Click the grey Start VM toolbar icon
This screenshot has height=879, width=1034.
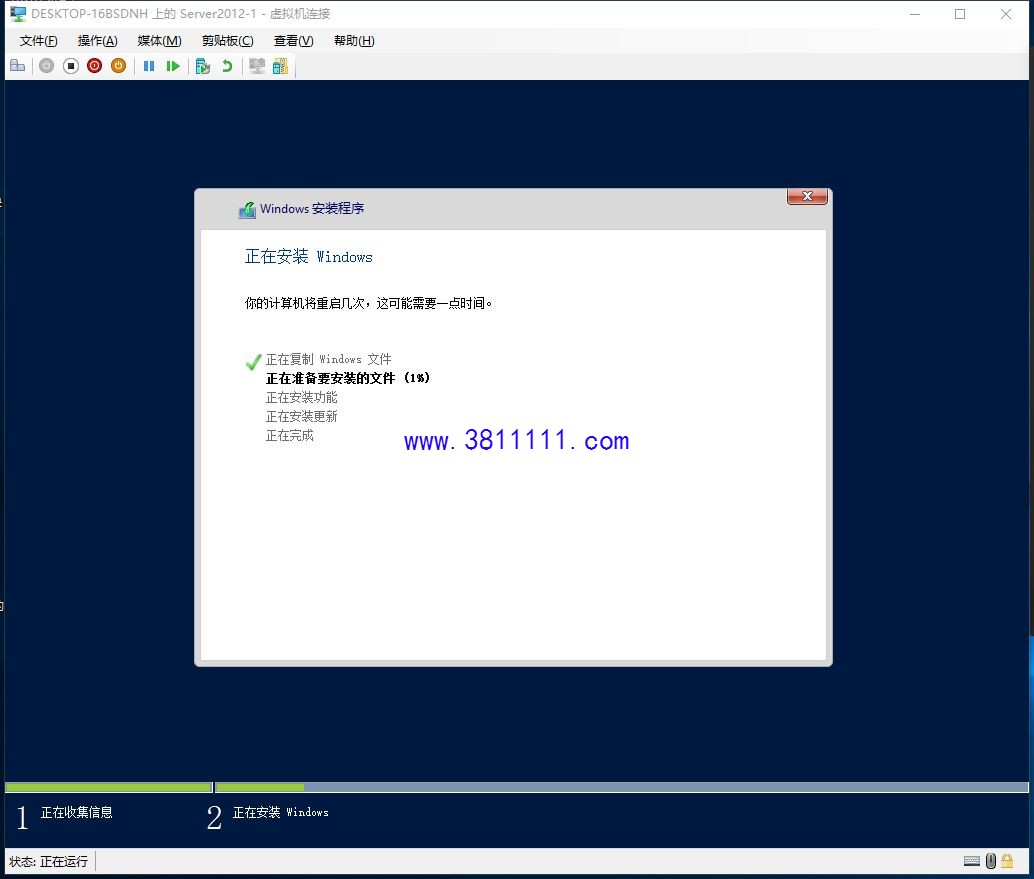[46, 66]
